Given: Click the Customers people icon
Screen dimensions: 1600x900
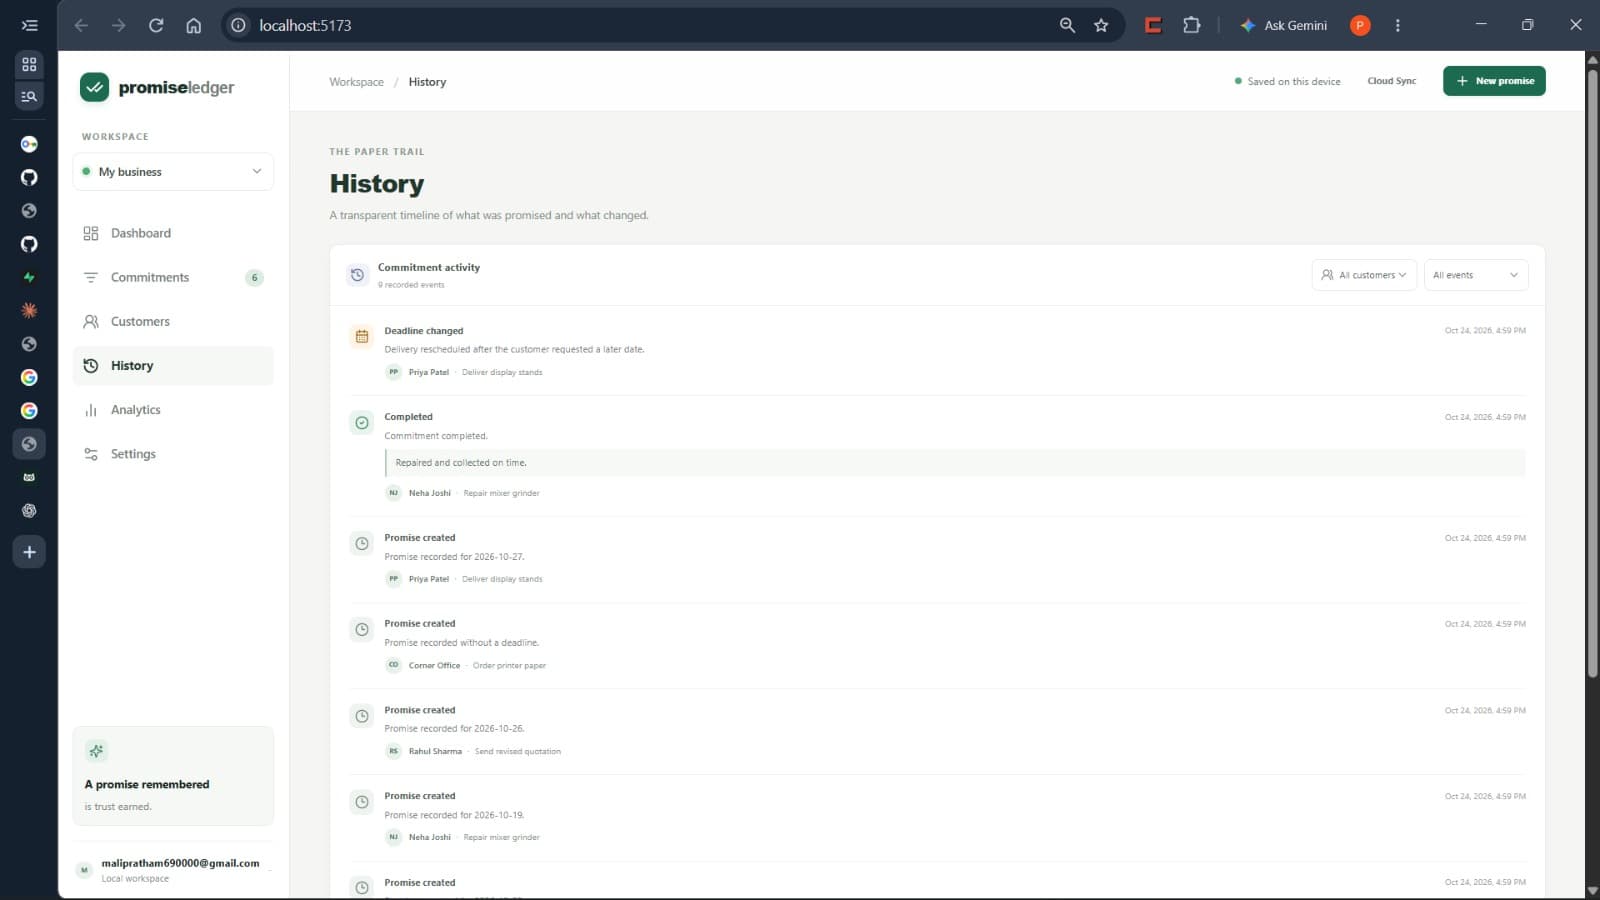Looking at the screenshot, I should pos(91,321).
